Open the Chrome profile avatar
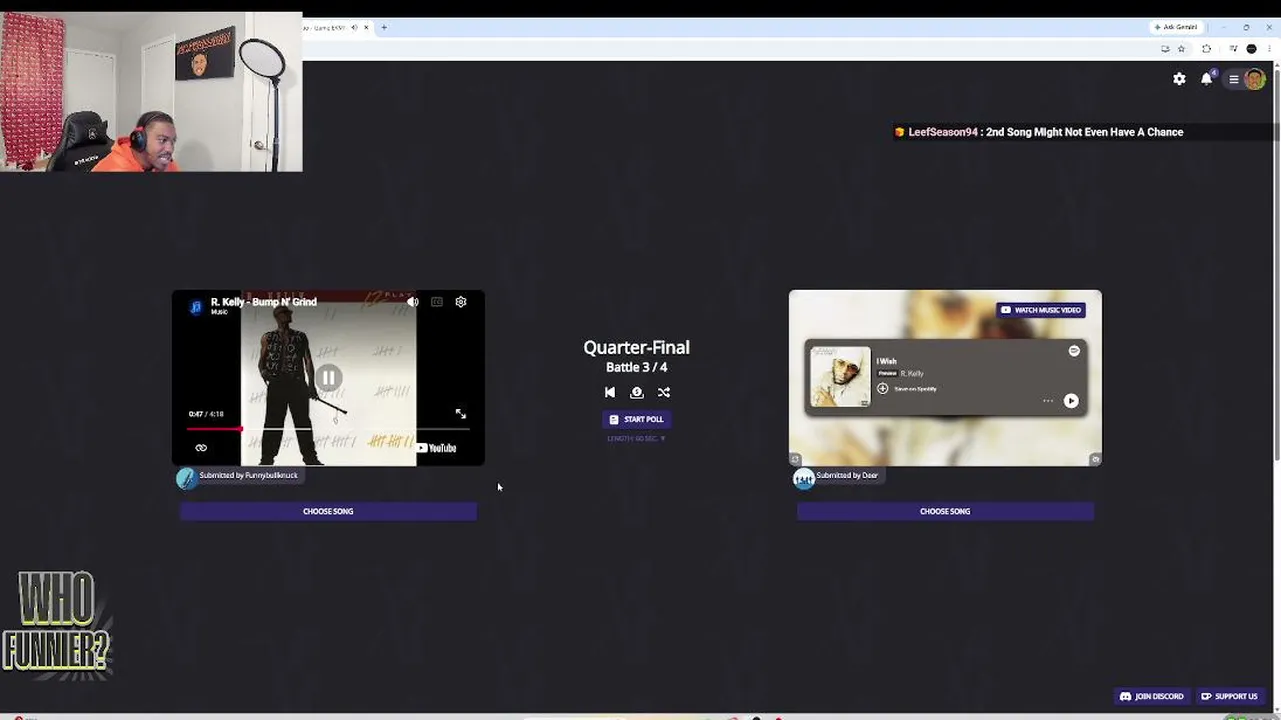 click(x=1251, y=49)
